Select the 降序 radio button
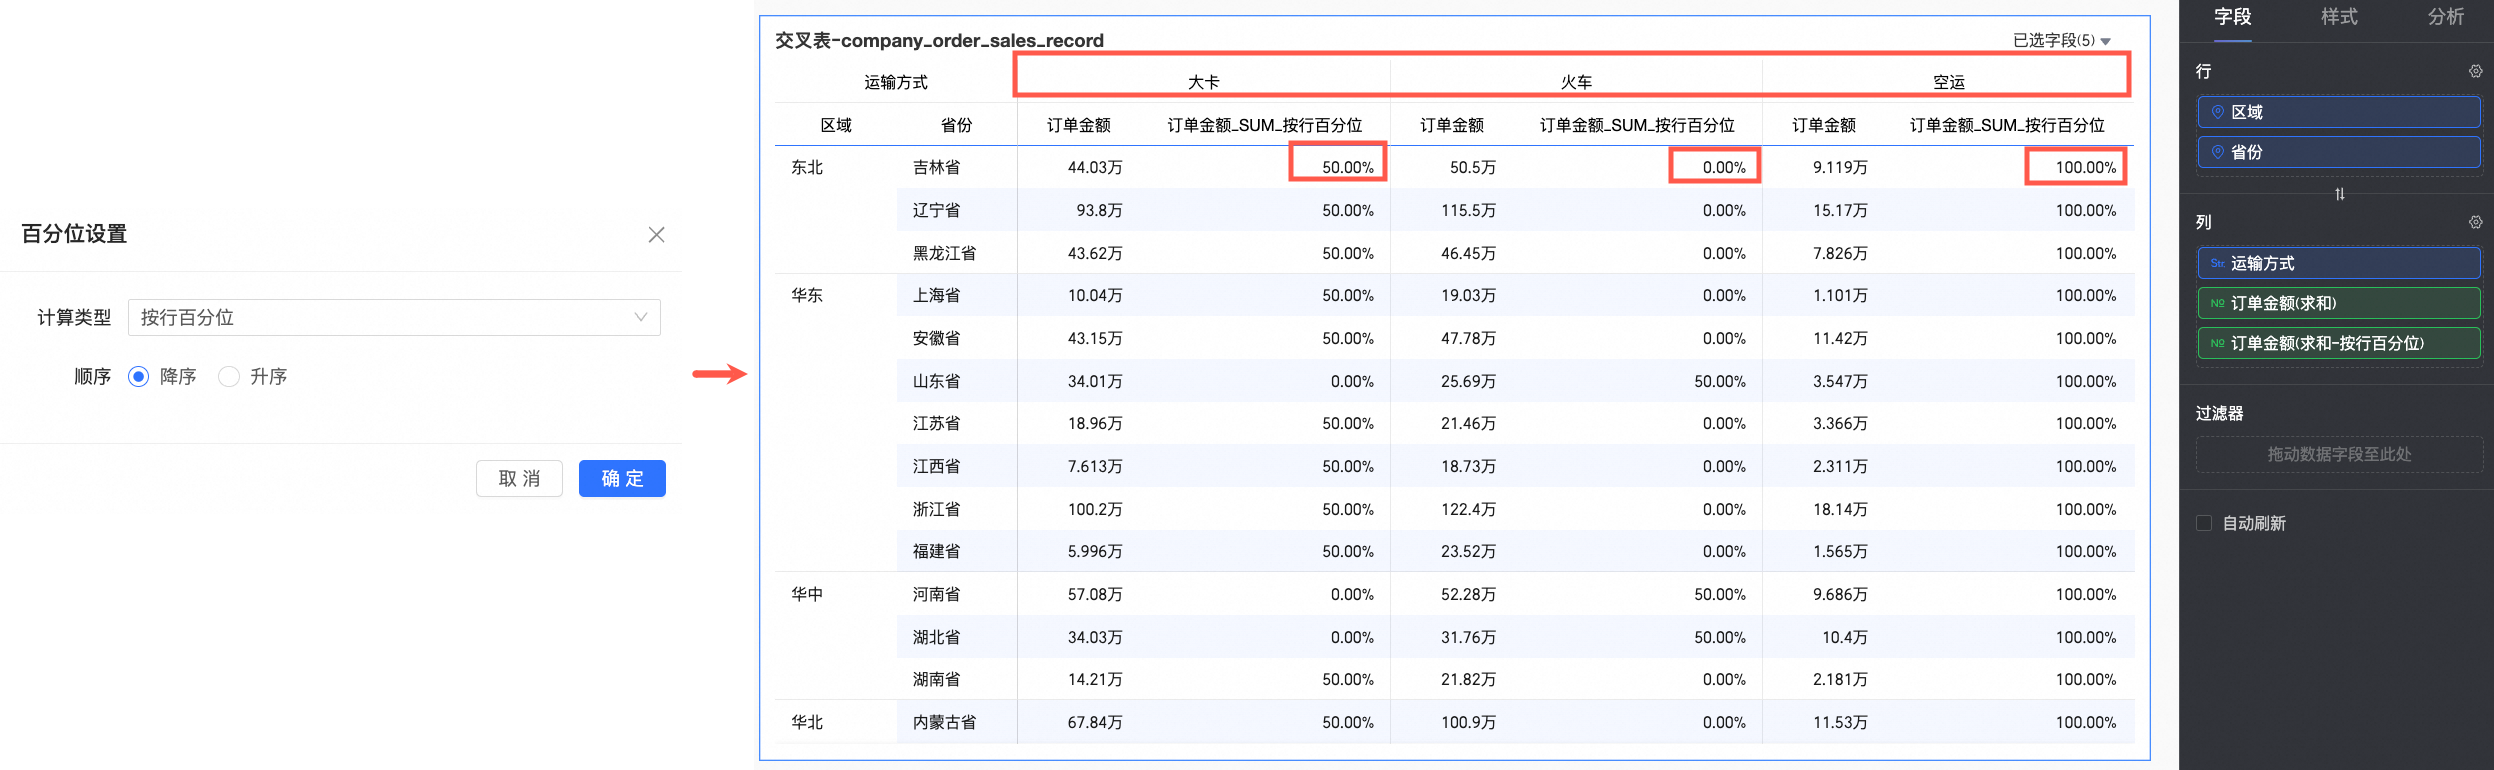Image resolution: width=2494 pixels, height=770 pixels. 139,377
